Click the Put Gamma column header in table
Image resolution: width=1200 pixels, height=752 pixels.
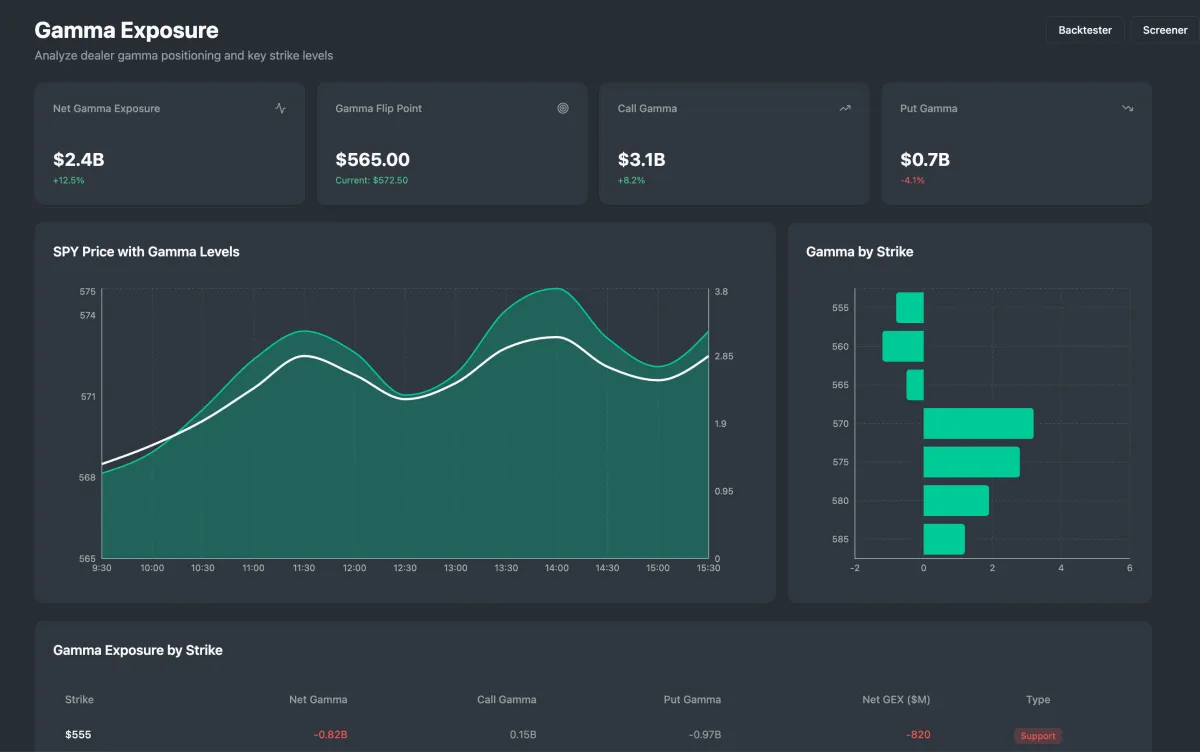pos(692,700)
